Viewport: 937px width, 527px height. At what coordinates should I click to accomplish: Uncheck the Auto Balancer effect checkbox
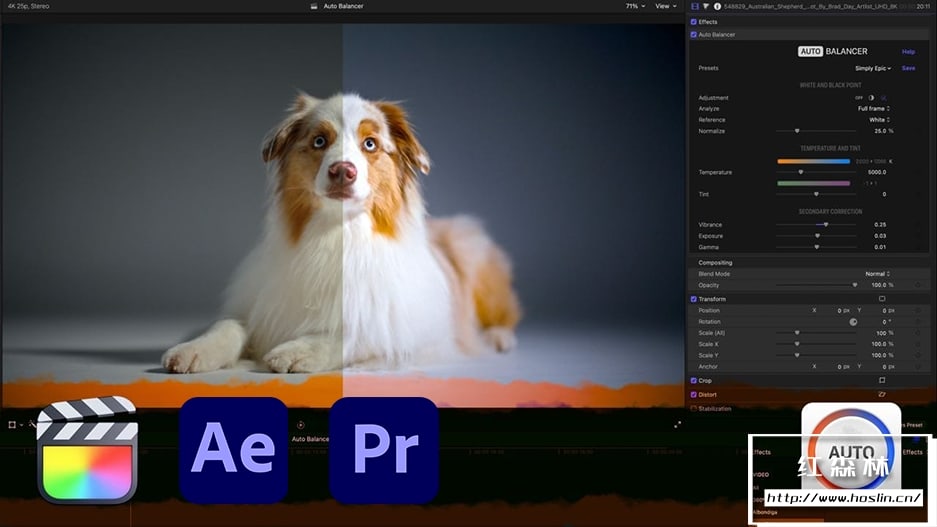tap(694, 35)
